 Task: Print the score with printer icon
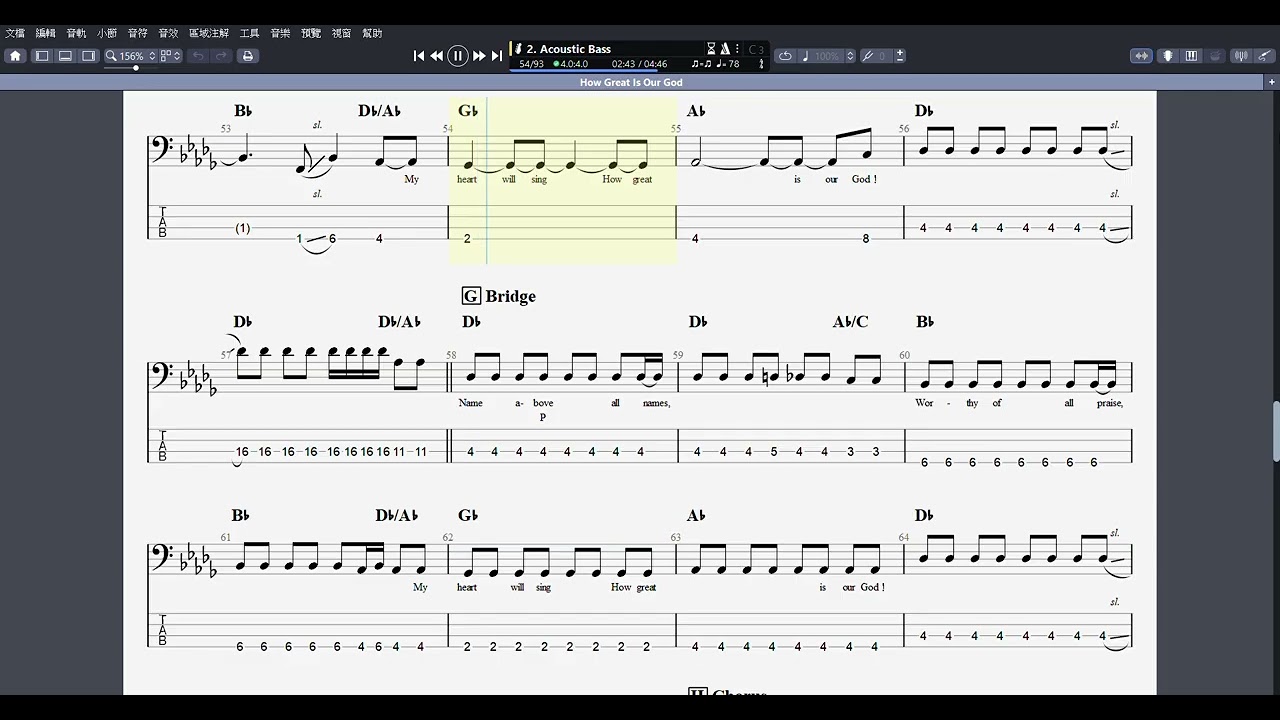point(248,56)
